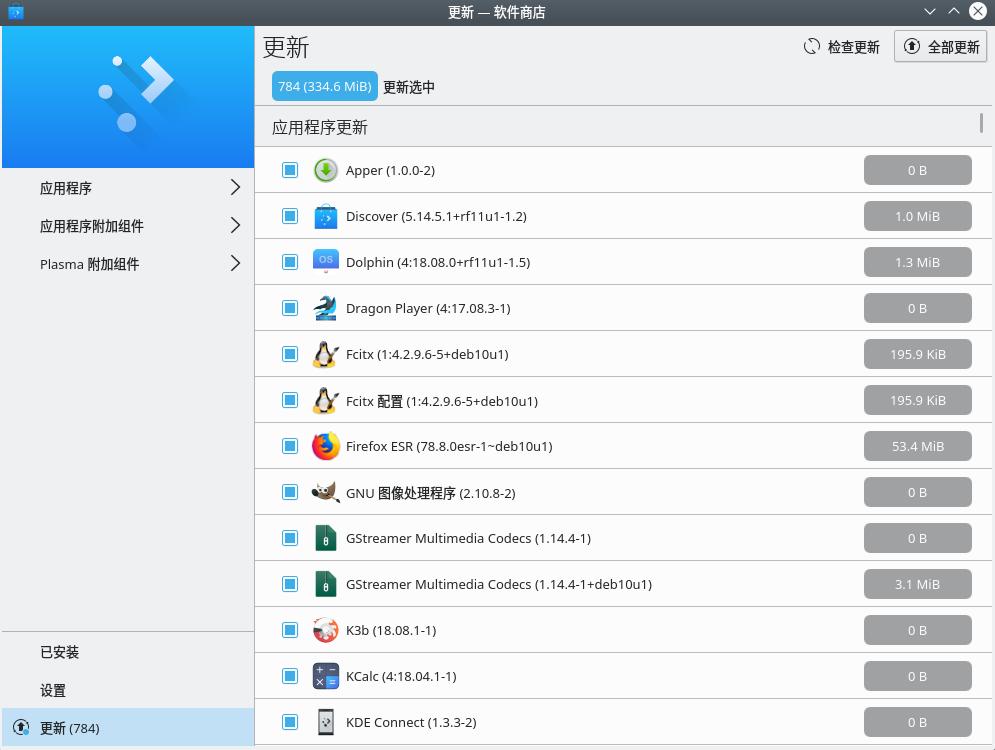995x750 pixels.
Task: Click the update list scrollbar
Action: (x=981, y=127)
